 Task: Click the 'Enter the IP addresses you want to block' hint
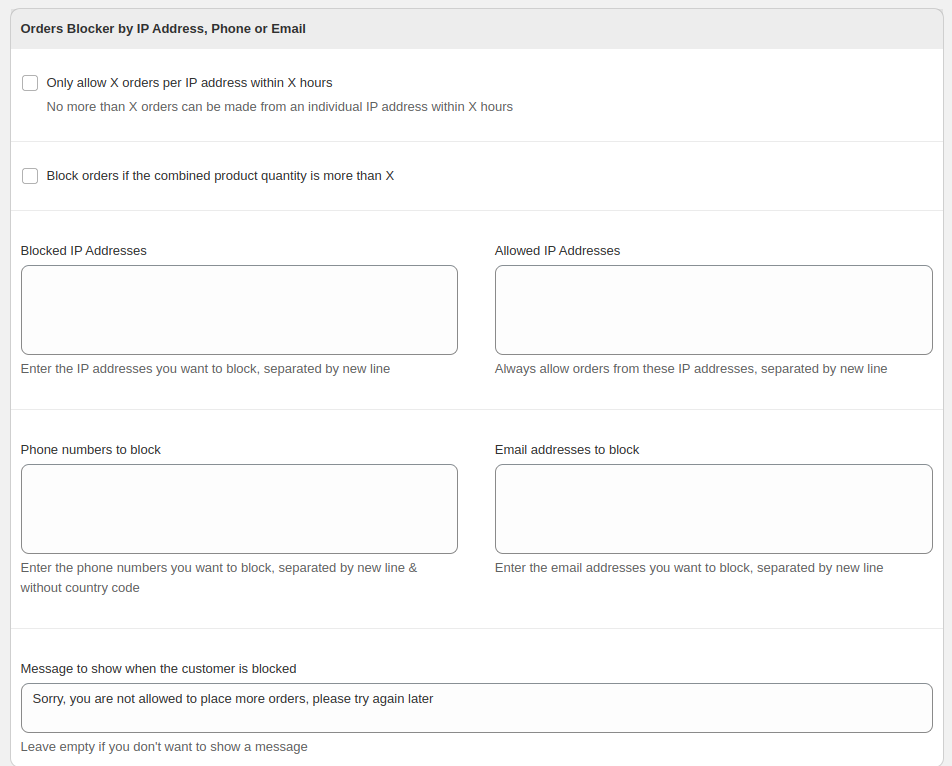[205, 369]
